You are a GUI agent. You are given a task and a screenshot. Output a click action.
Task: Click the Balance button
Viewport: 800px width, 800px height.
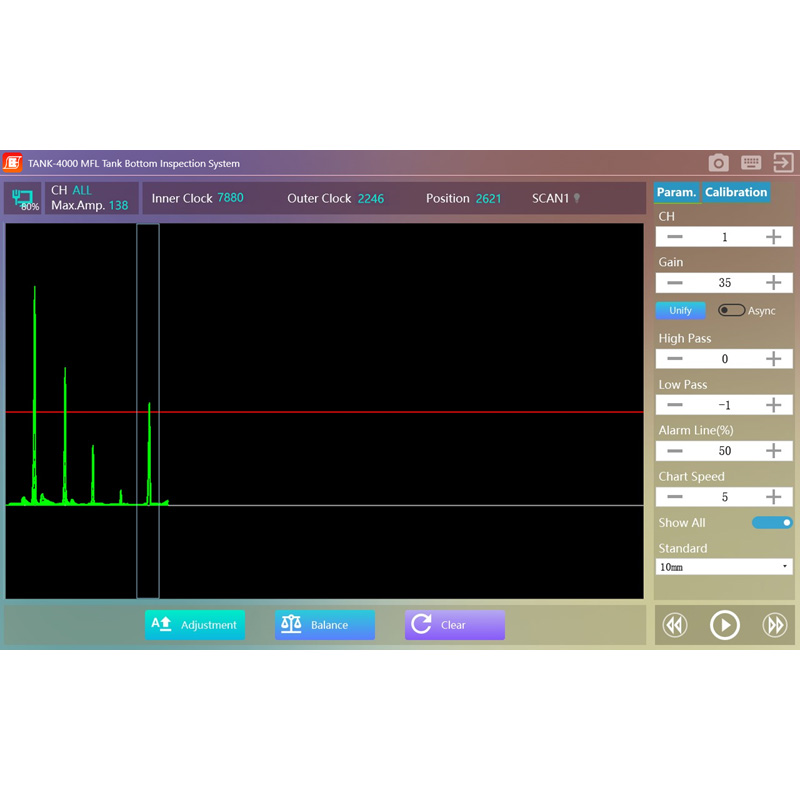click(325, 624)
